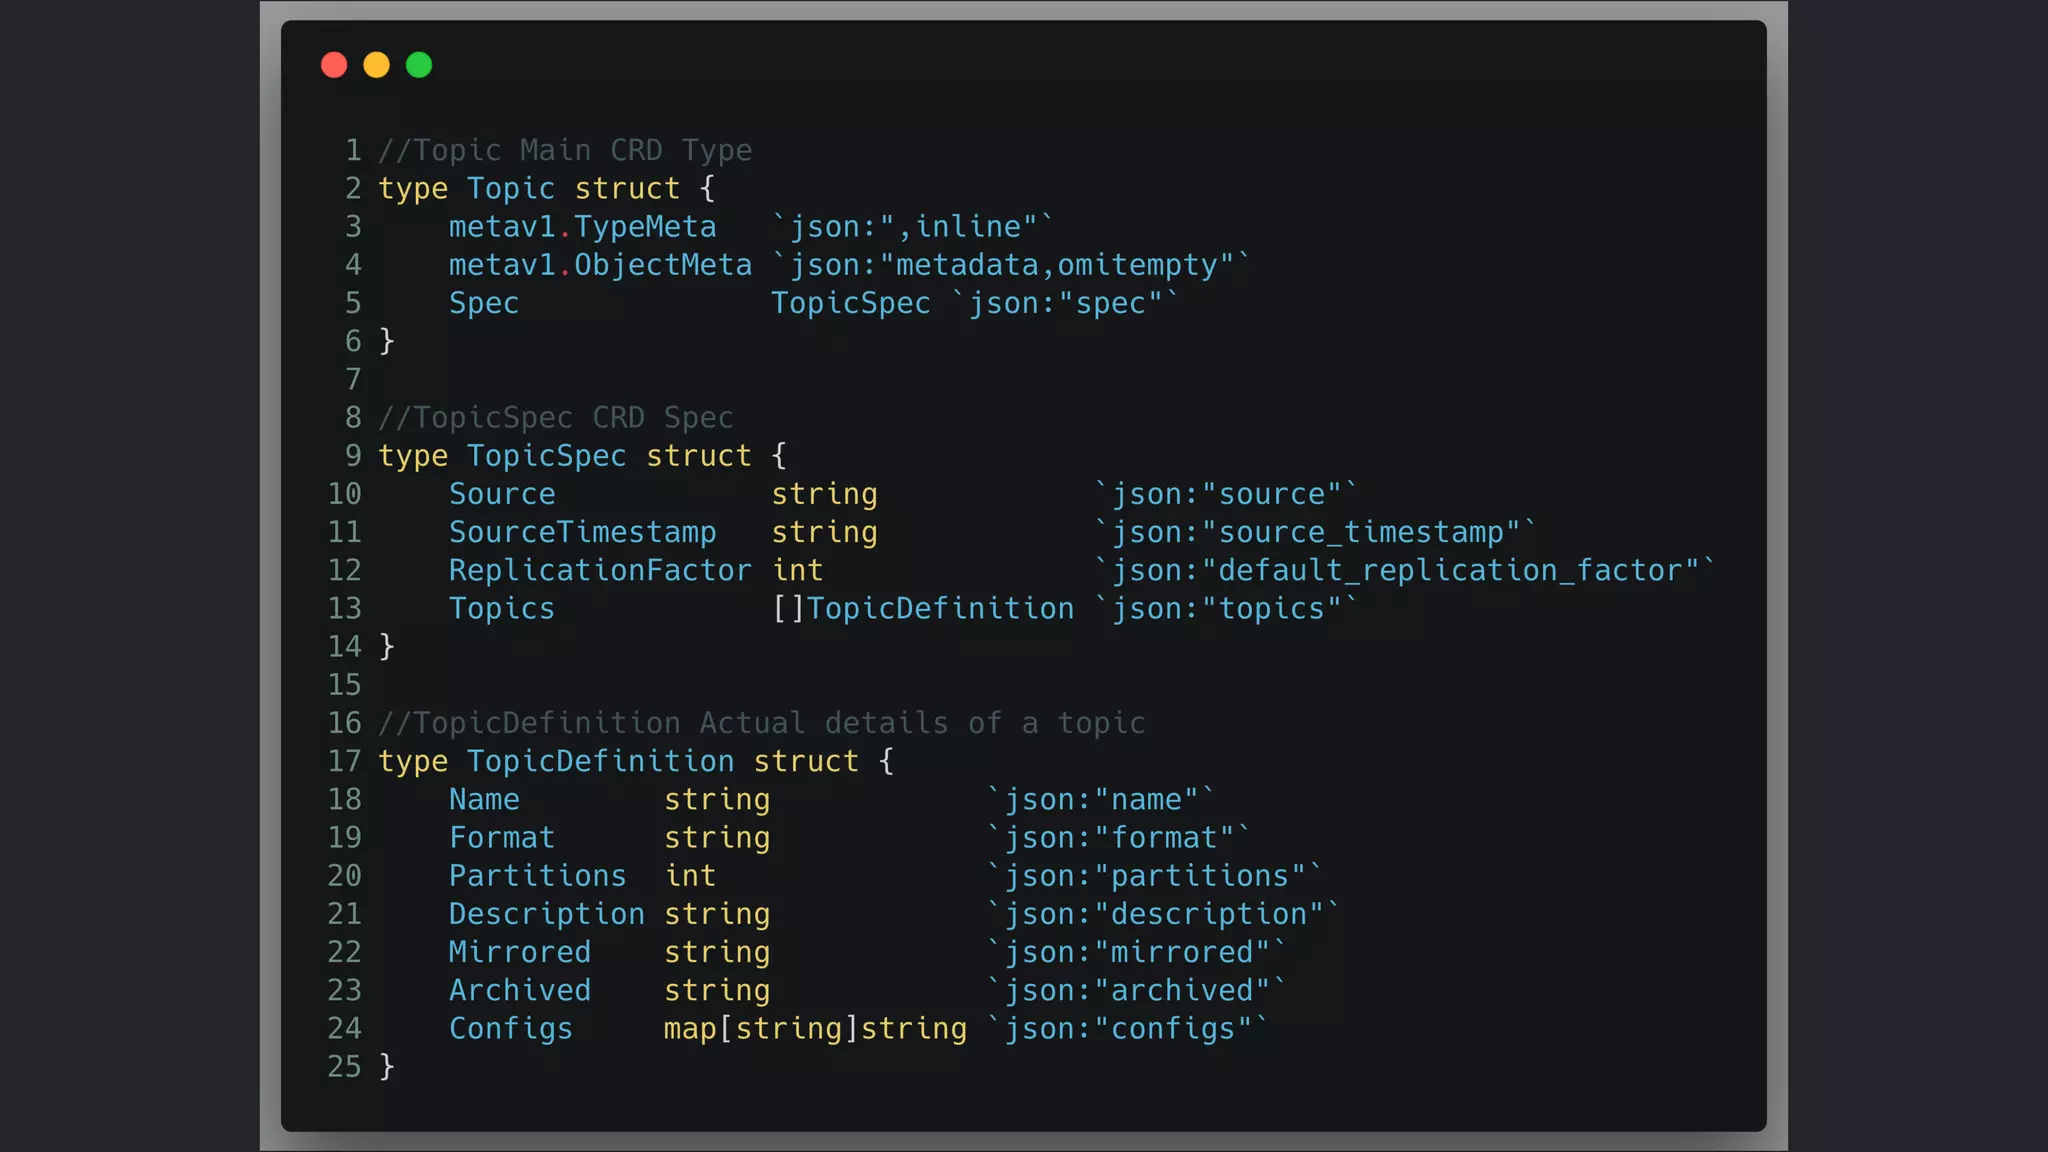Screen dimensions: 2048x1152
Task: Click the 'Topic Main CRD Type' comment
Action: pos(565,150)
